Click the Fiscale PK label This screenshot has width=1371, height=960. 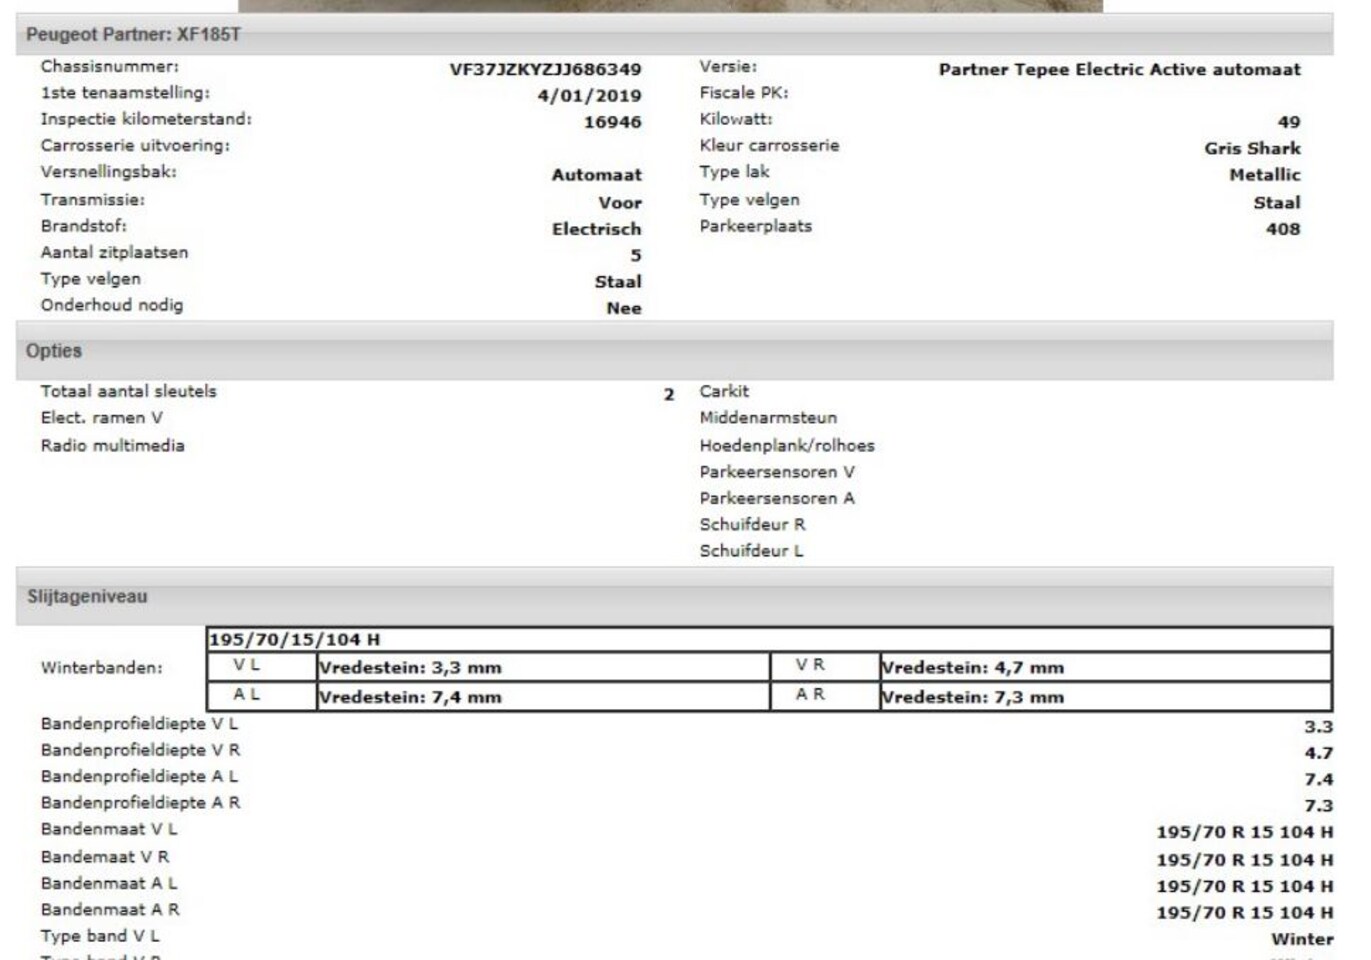[x=744, y=93]
